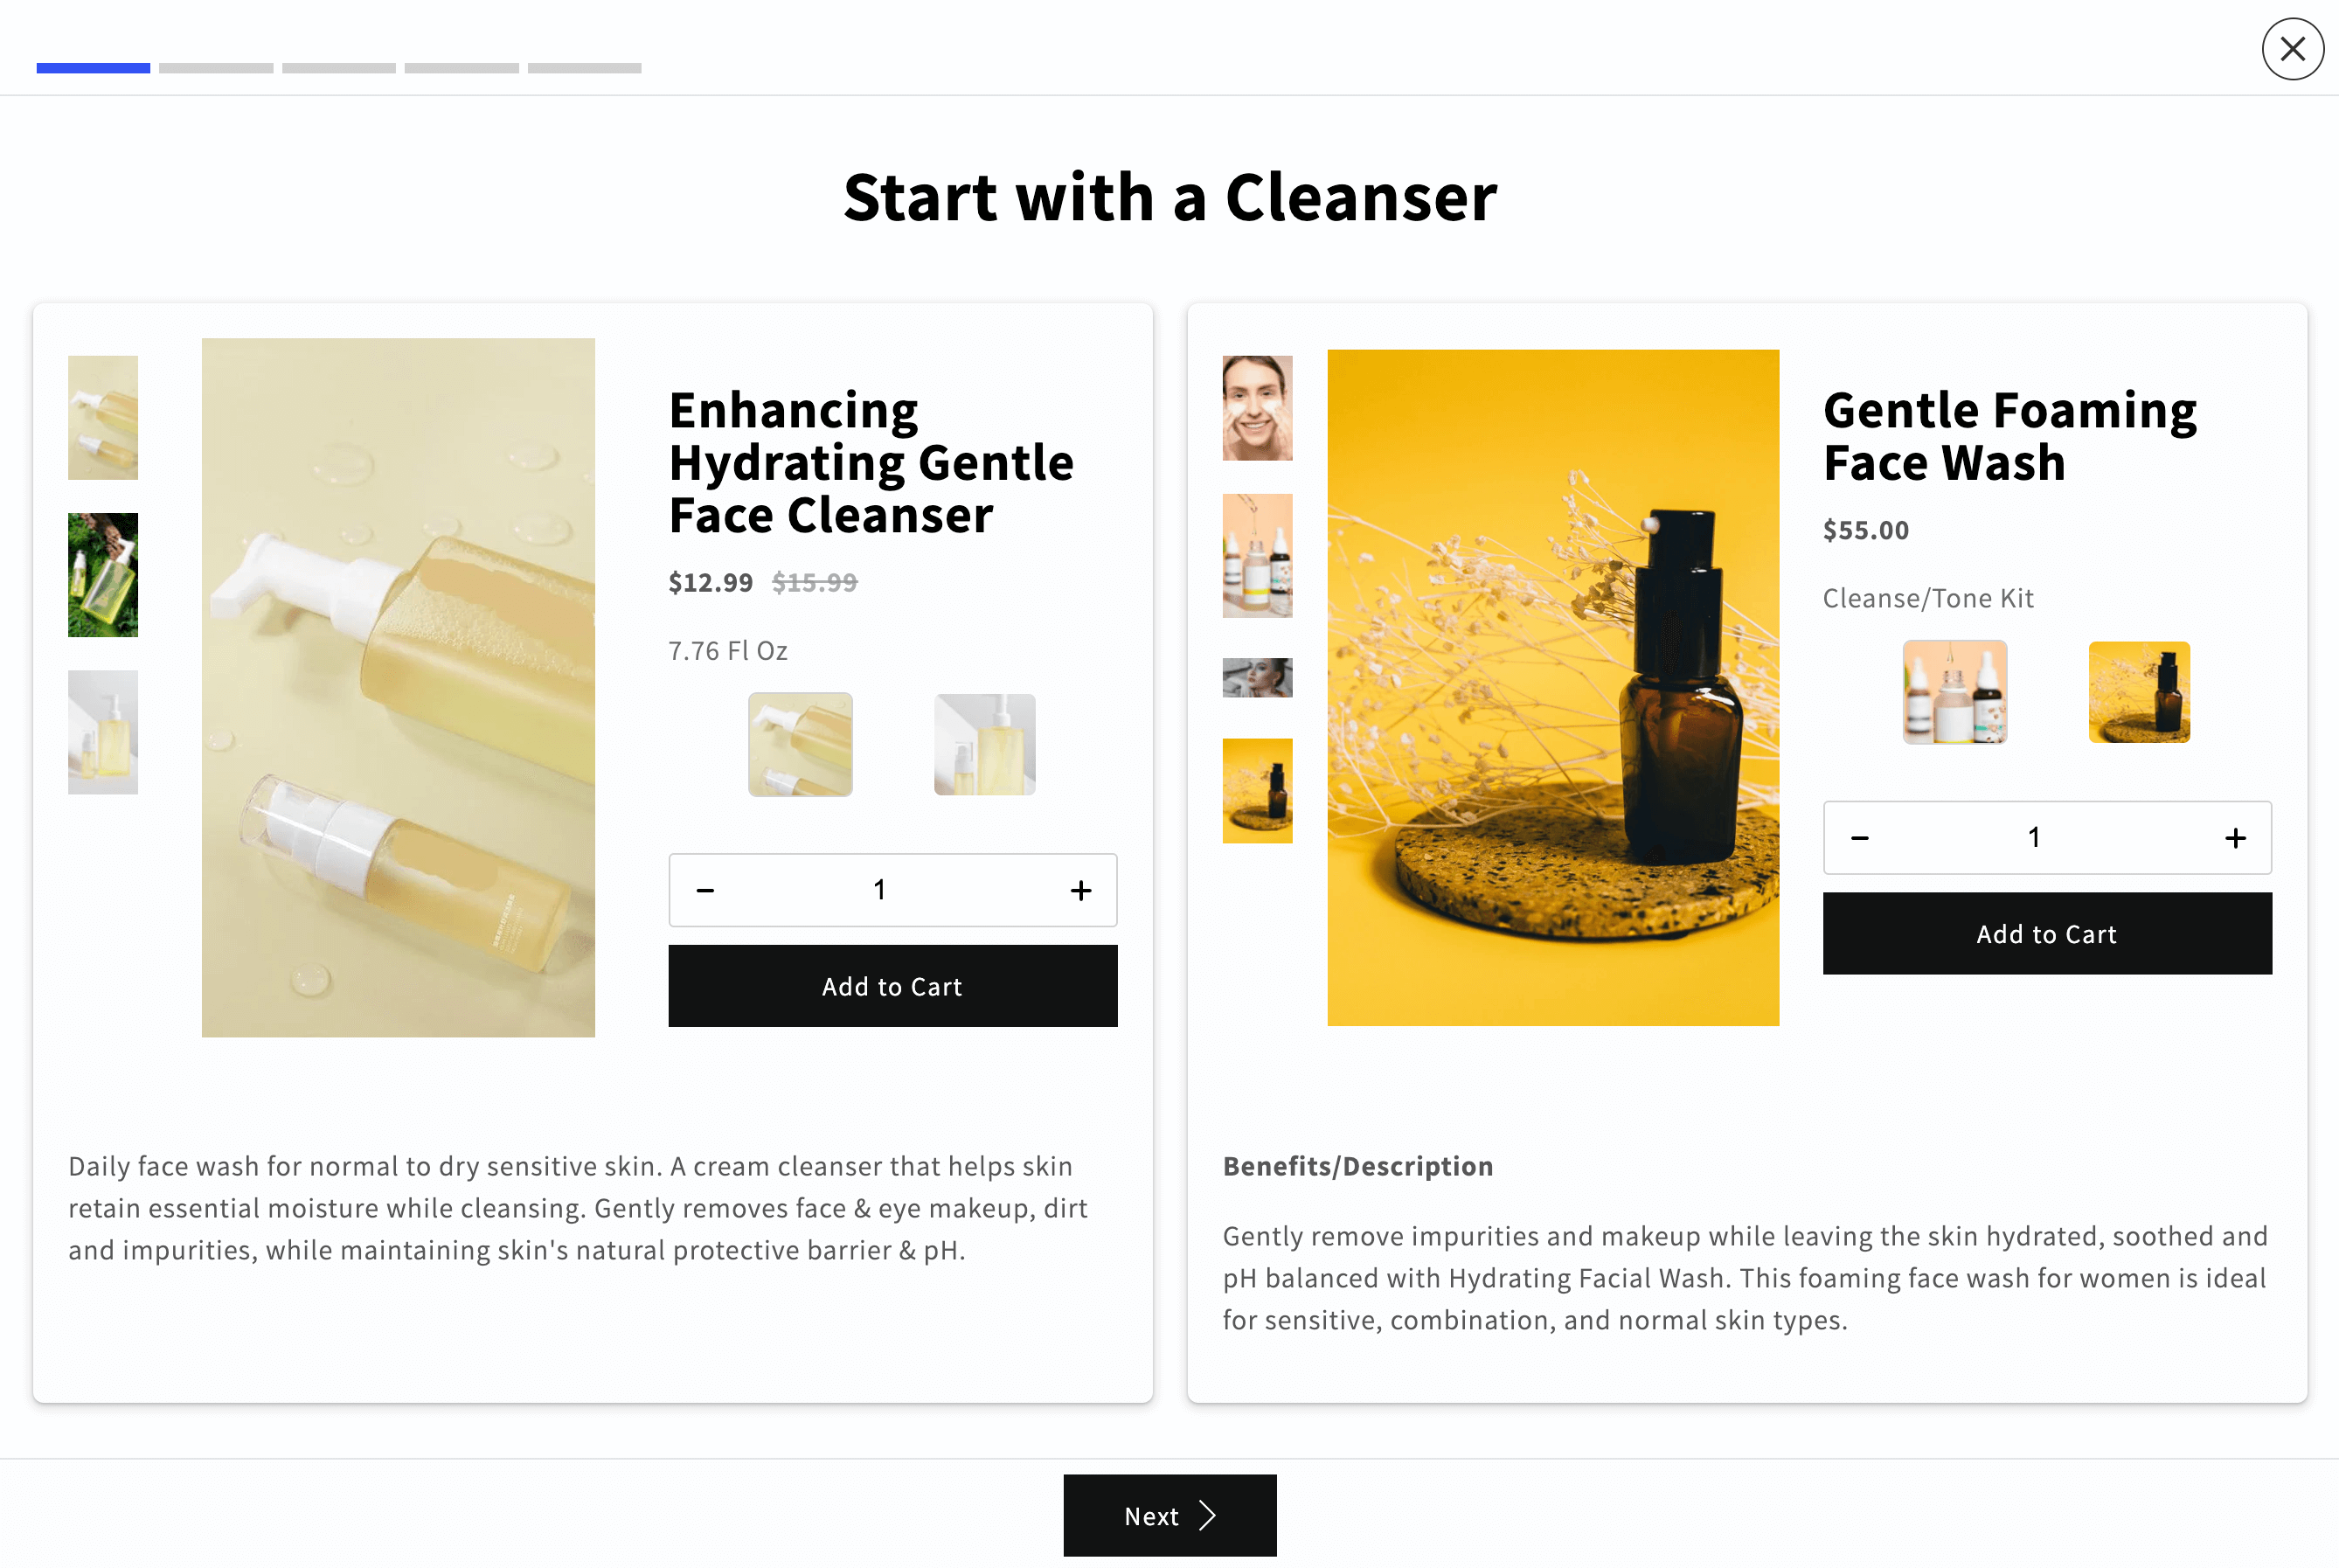Choose the Cleanse/Tone Kit variant swatch
The width and height of the screenshot is (2339, 1568).
(x=1954, y=692)
